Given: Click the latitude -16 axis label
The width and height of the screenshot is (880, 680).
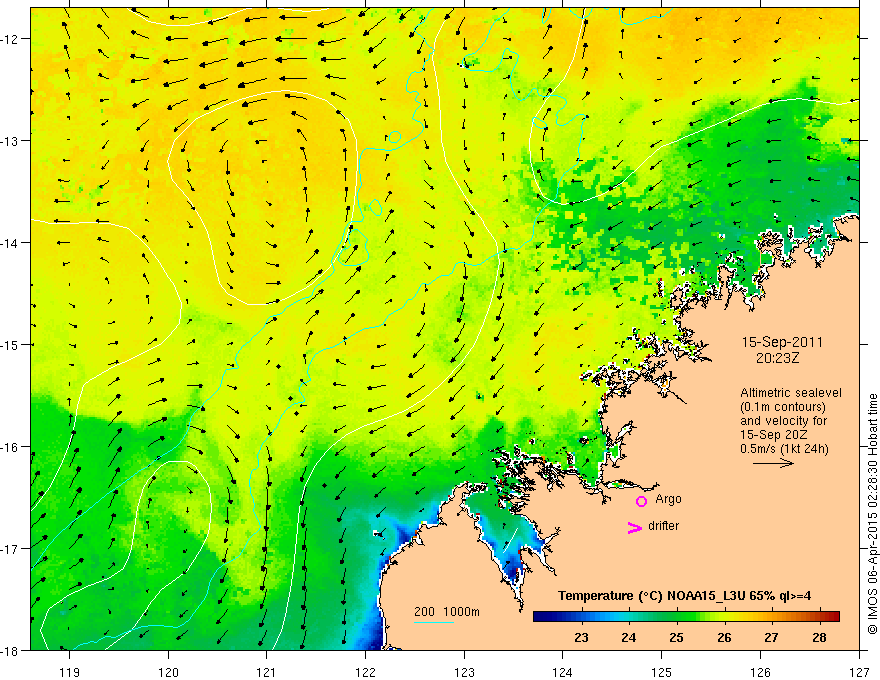Looking at the screenshot, I should [10, 447].
